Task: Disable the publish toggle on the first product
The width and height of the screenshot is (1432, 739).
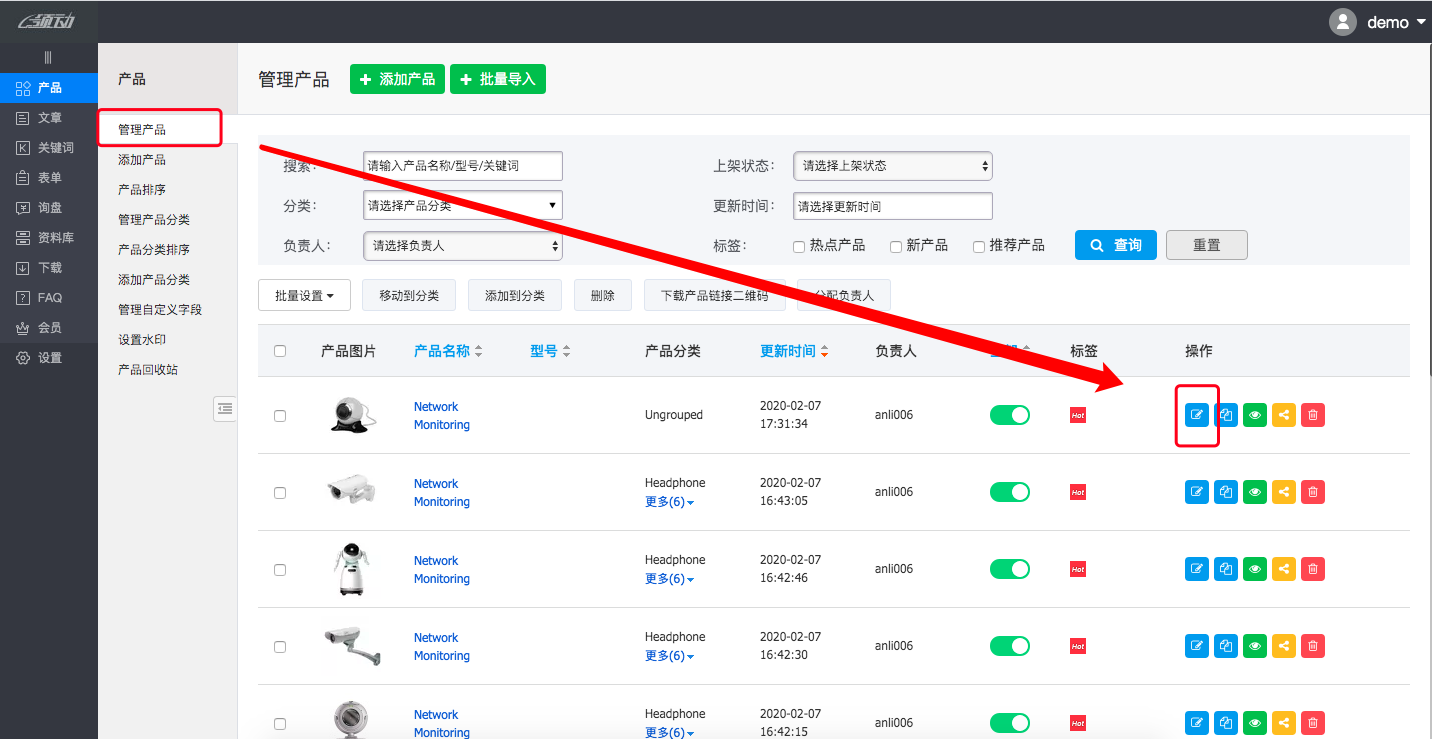Action: [x=1010, y=414]
